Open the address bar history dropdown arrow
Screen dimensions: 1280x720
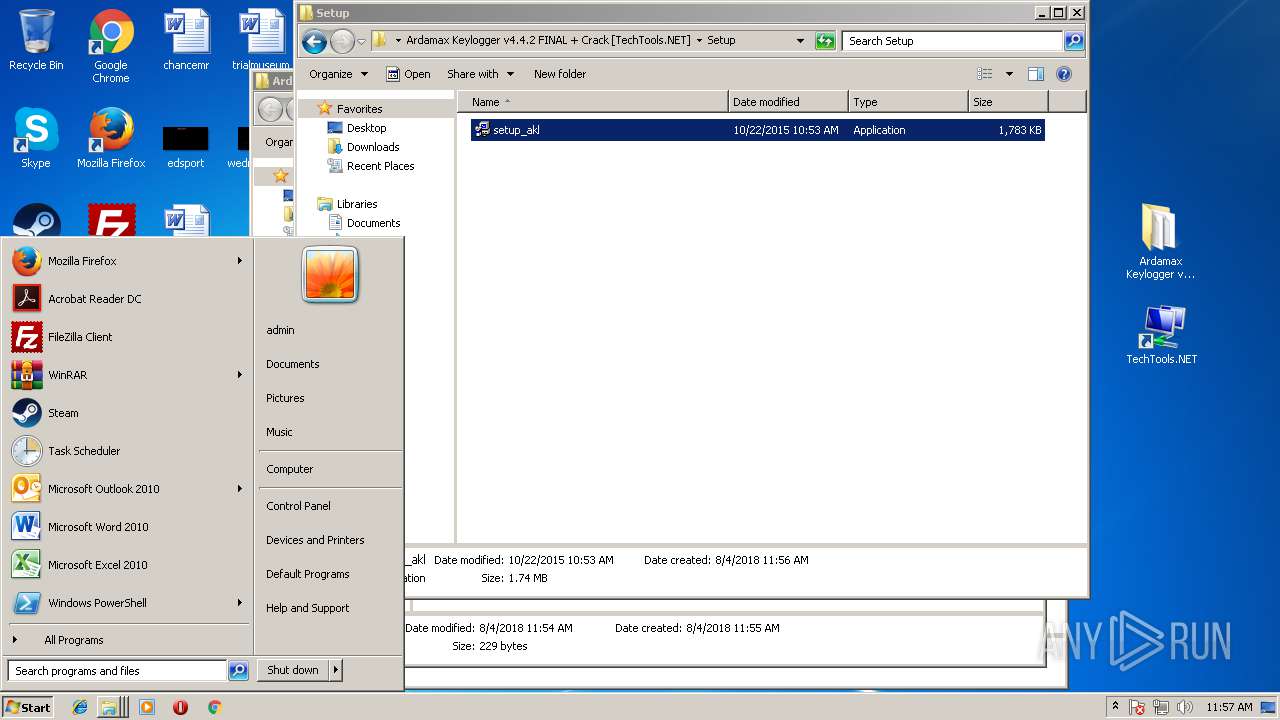[800, 41]
